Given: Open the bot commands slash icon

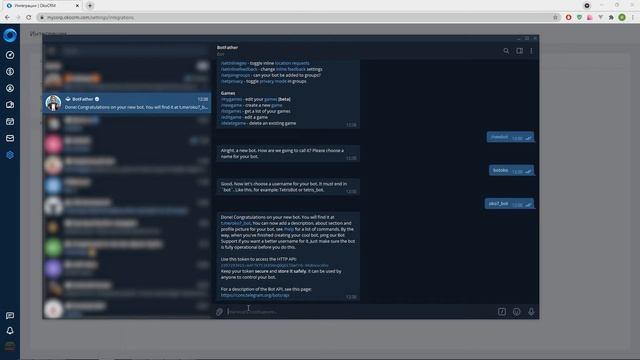Looking at the screenshot, I should (502, 312).
